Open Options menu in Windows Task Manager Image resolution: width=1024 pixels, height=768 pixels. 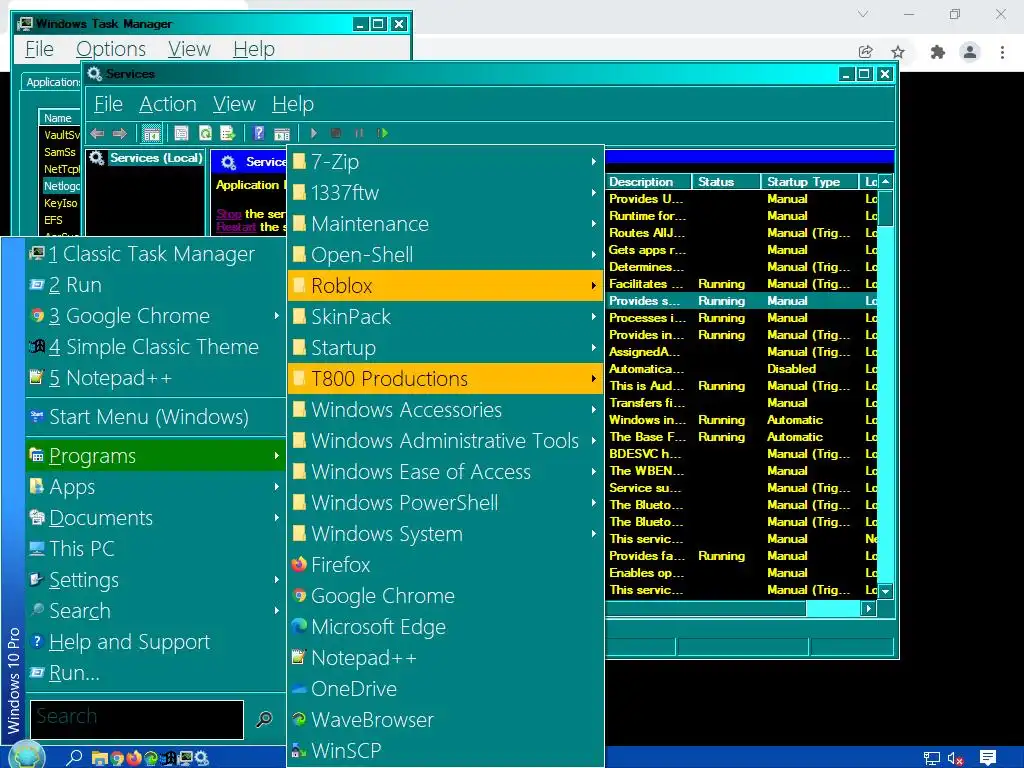[x=111, y=49]
